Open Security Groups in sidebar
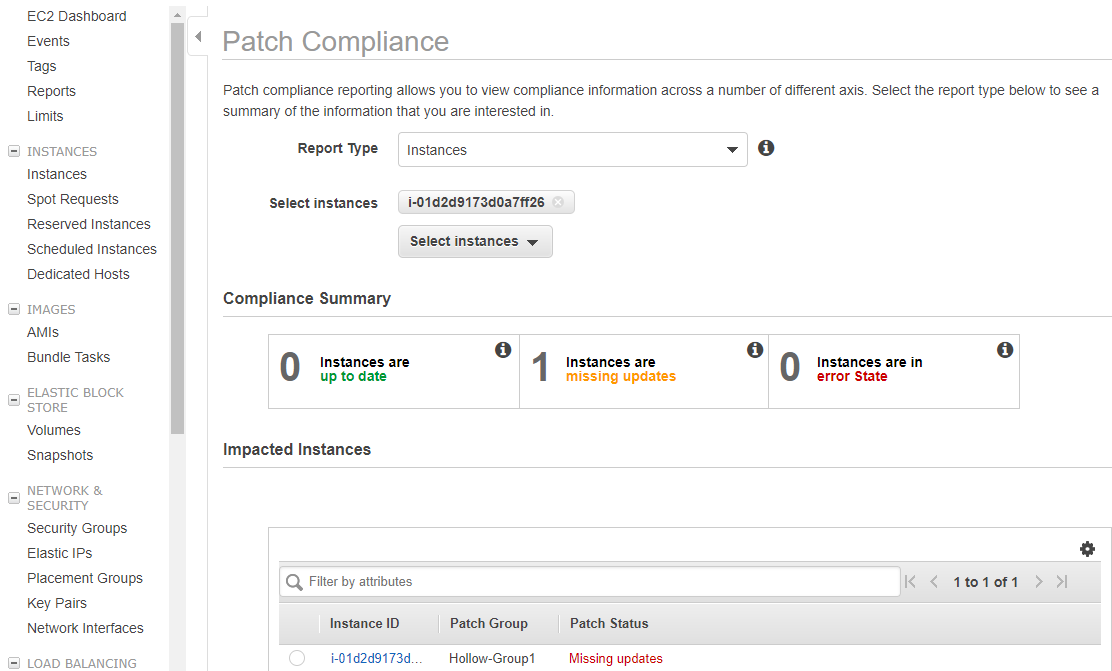Image resolution: width=1112 pixels, height=671 pixels. click(x=77, y=528)
